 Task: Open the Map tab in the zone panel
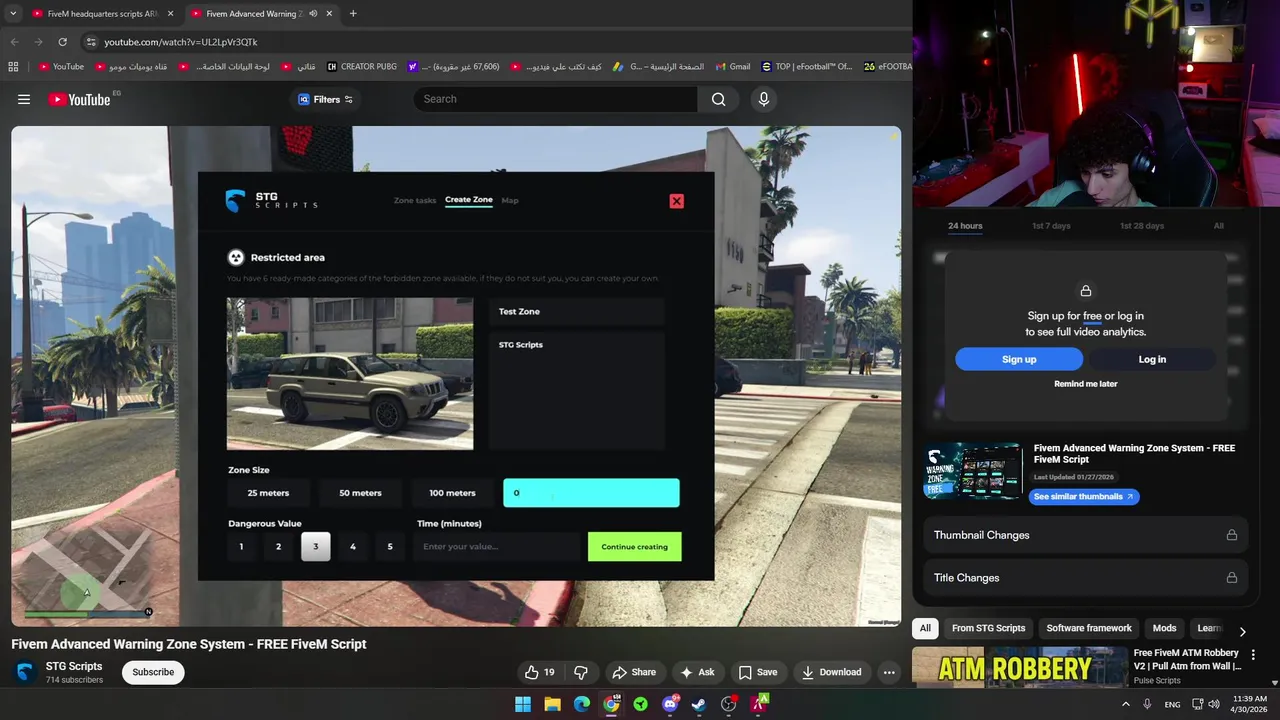510,200
